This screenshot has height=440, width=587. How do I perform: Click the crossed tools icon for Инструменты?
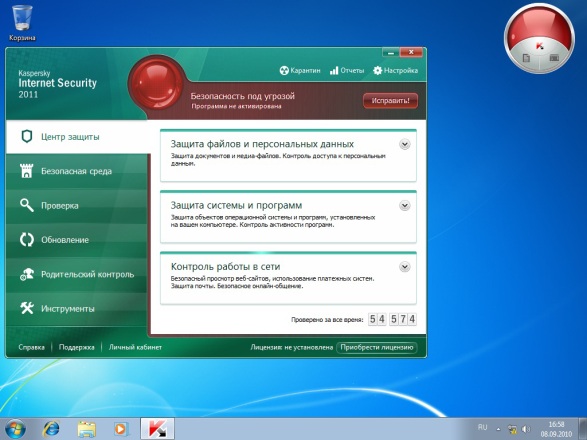coord(27,308)
